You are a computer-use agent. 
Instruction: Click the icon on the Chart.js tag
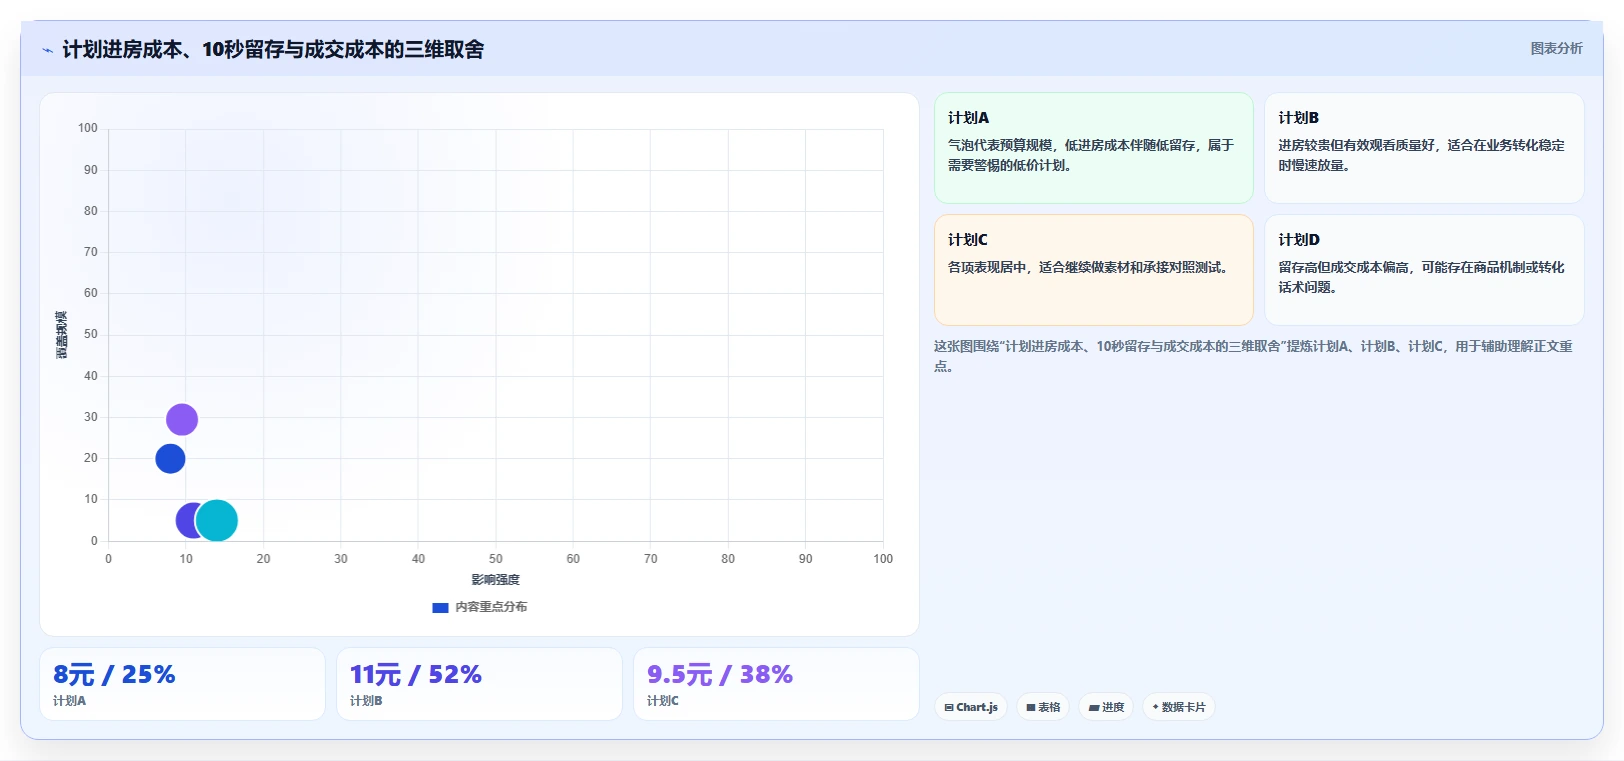point(949,708)
